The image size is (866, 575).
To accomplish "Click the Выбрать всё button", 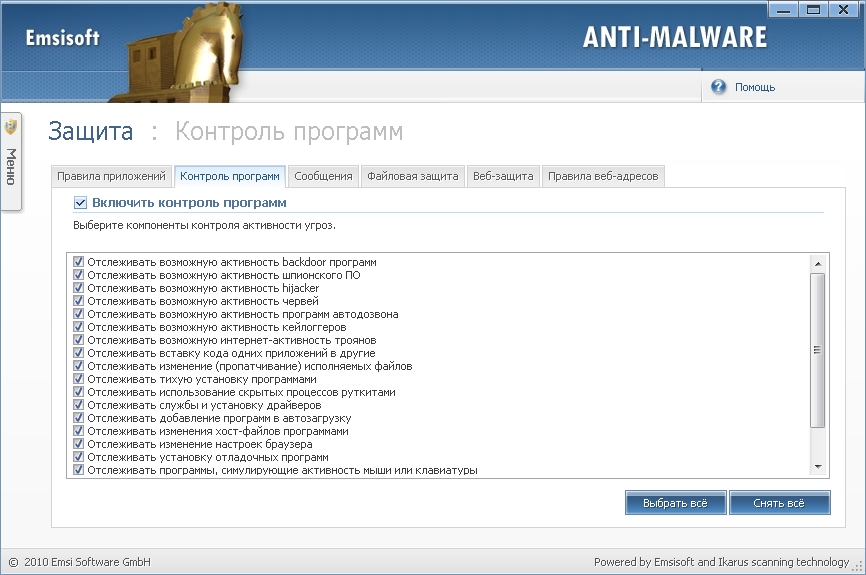I will click(x=675, y=503).
